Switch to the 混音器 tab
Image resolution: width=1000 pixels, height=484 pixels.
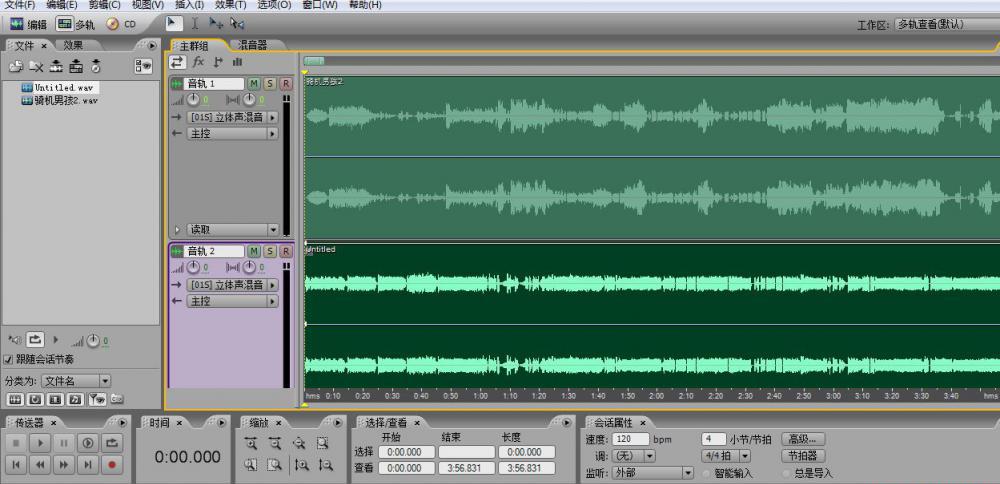click(x=253, y=45)
